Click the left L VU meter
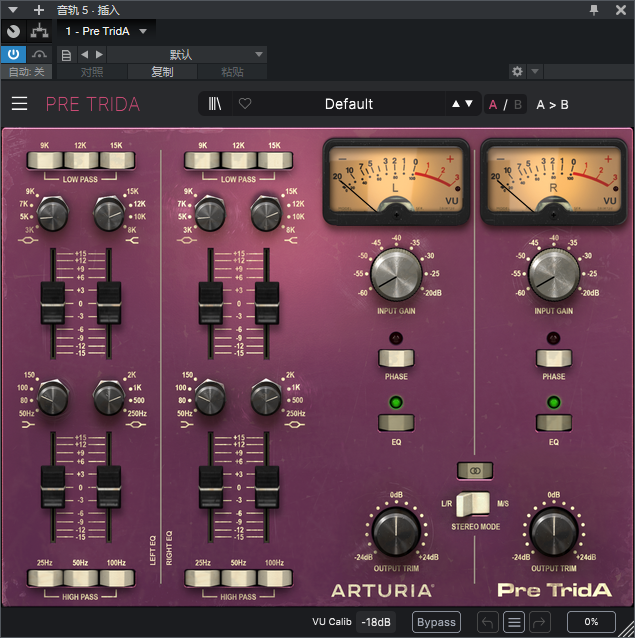 pos(396,181)
